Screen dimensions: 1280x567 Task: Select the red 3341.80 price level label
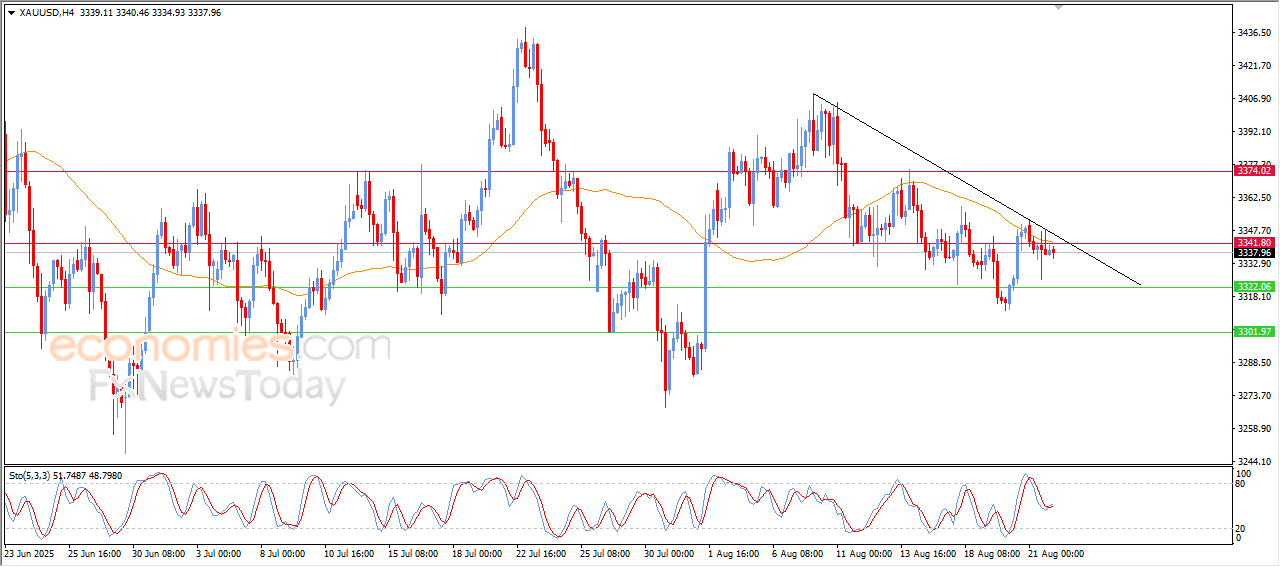click(x=1254, y=243)
